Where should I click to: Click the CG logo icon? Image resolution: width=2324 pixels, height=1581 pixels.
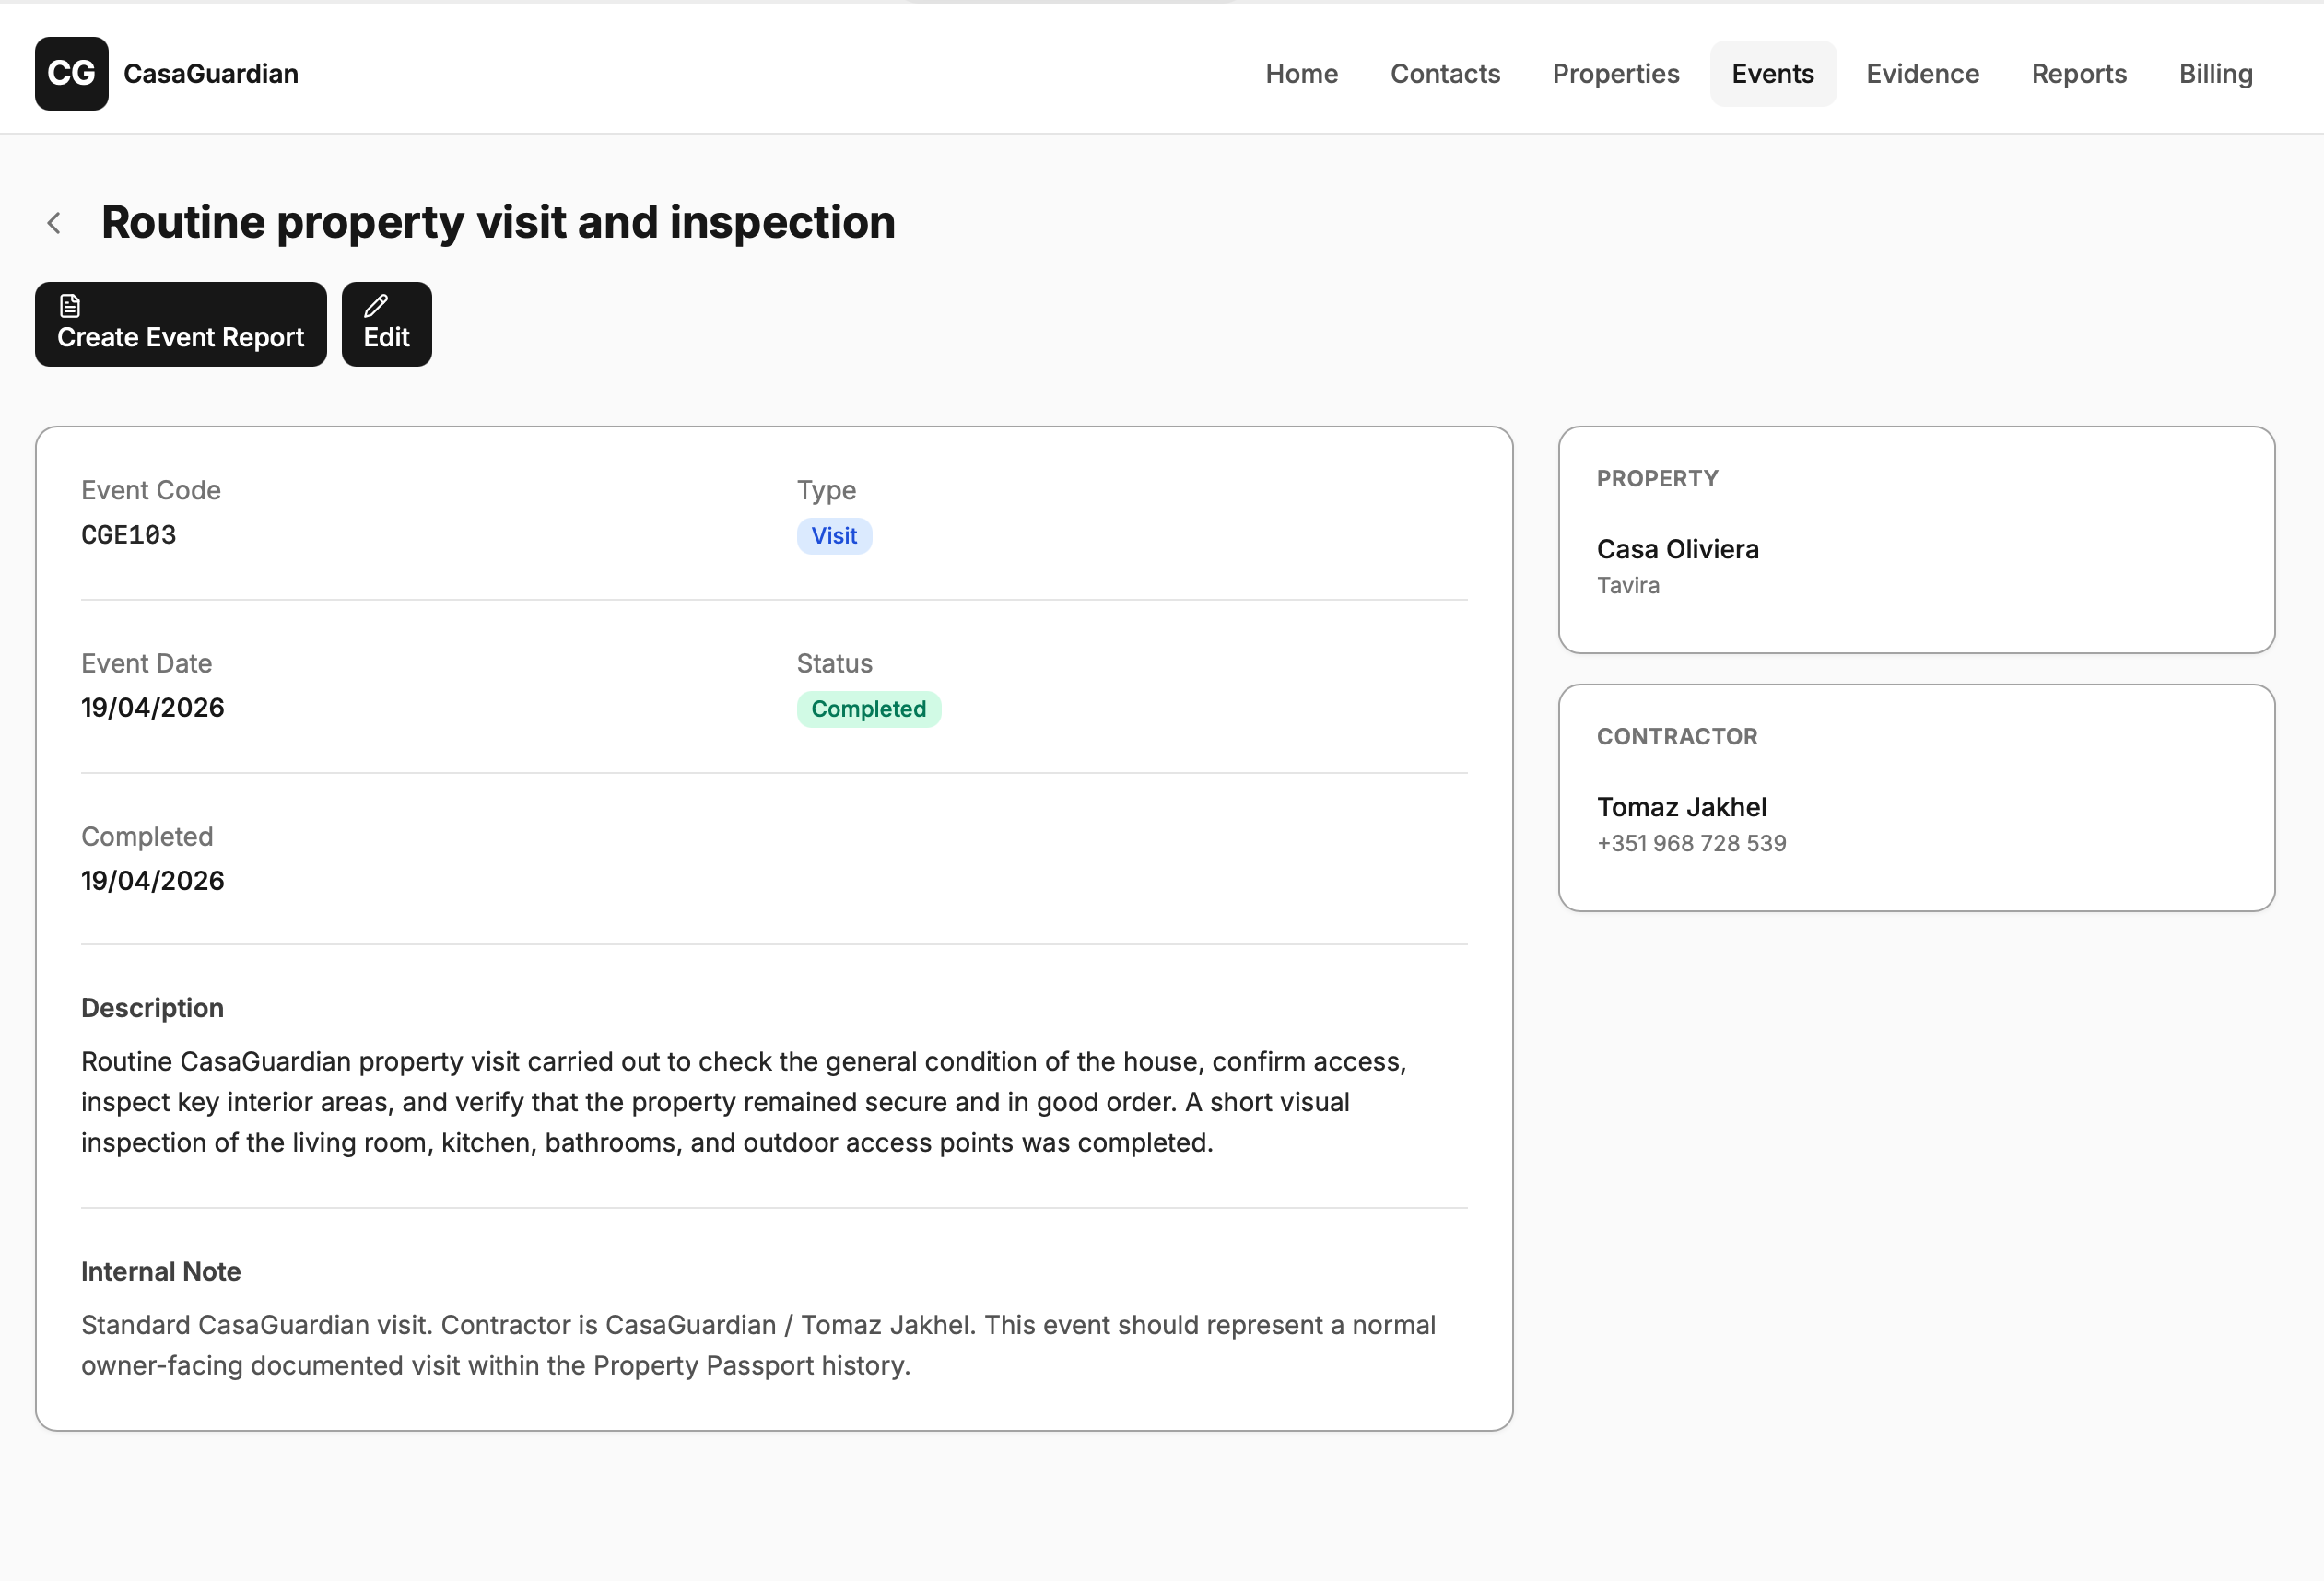[71, 73]
